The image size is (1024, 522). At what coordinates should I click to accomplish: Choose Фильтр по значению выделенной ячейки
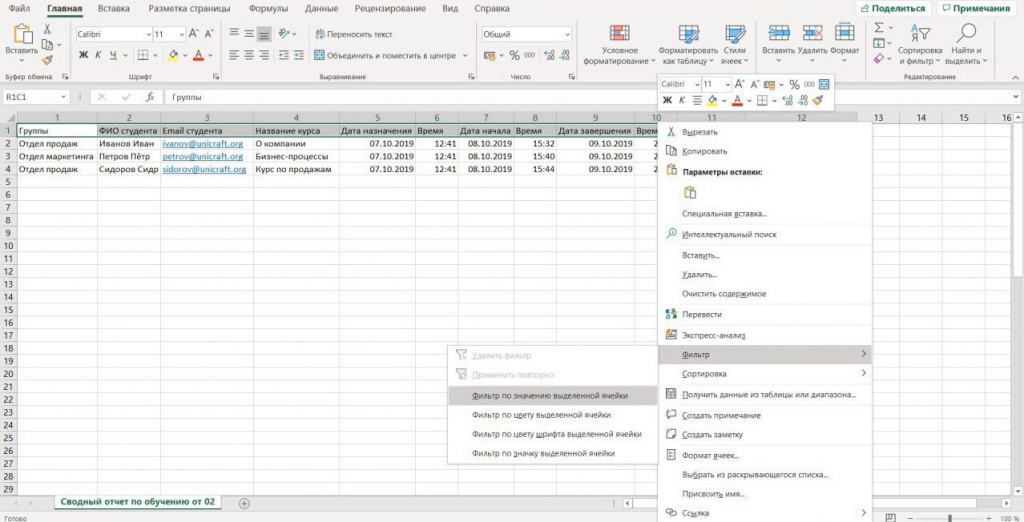point(552,395)
